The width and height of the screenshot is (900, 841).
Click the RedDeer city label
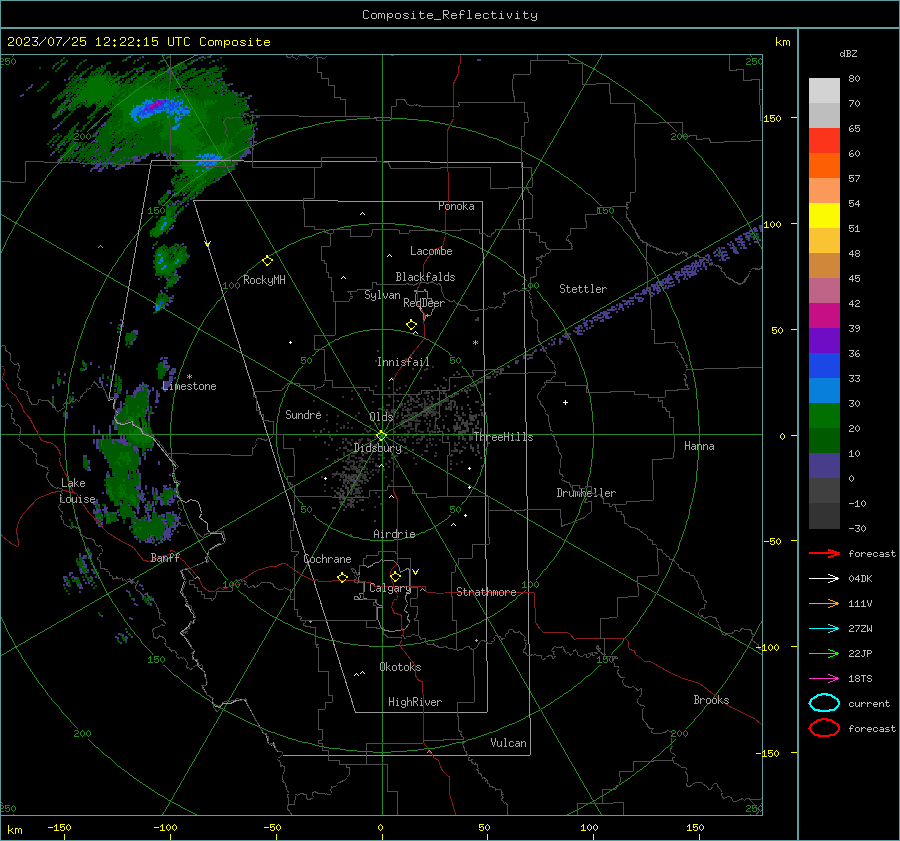click(x=424, y=303)
